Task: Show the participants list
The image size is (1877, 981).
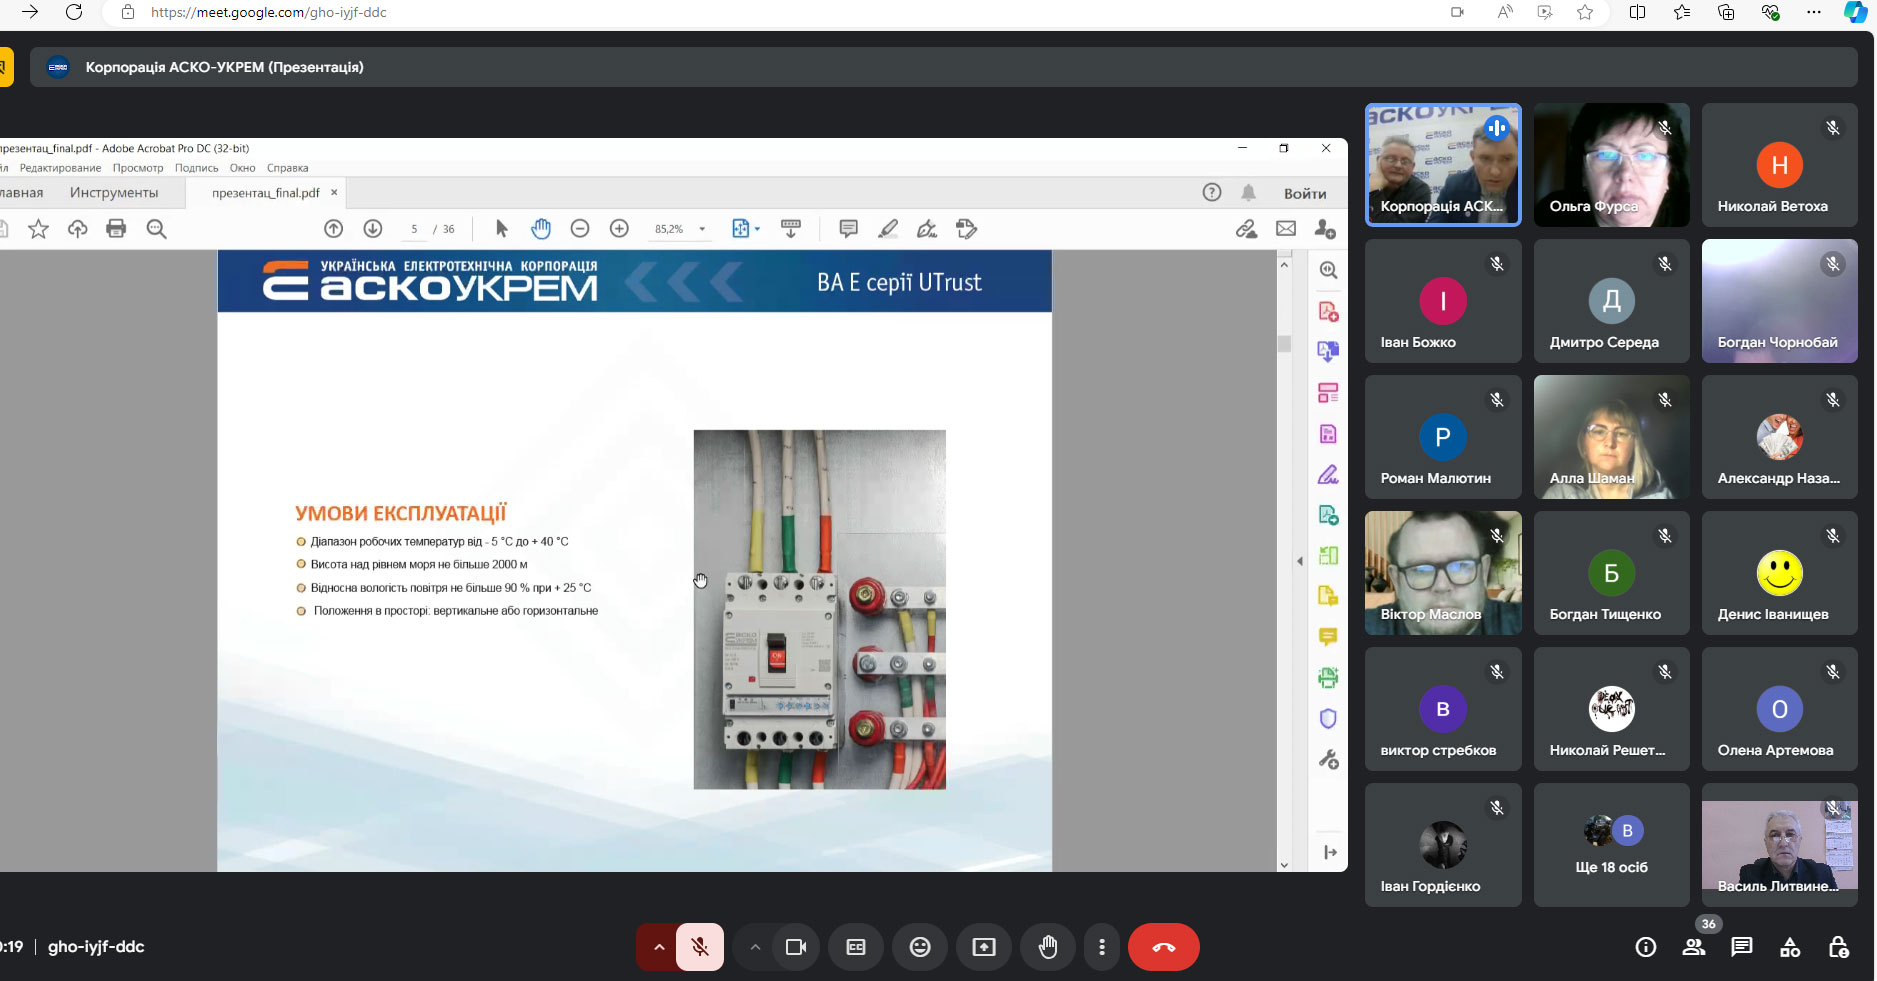Action: click(1694, 947)
